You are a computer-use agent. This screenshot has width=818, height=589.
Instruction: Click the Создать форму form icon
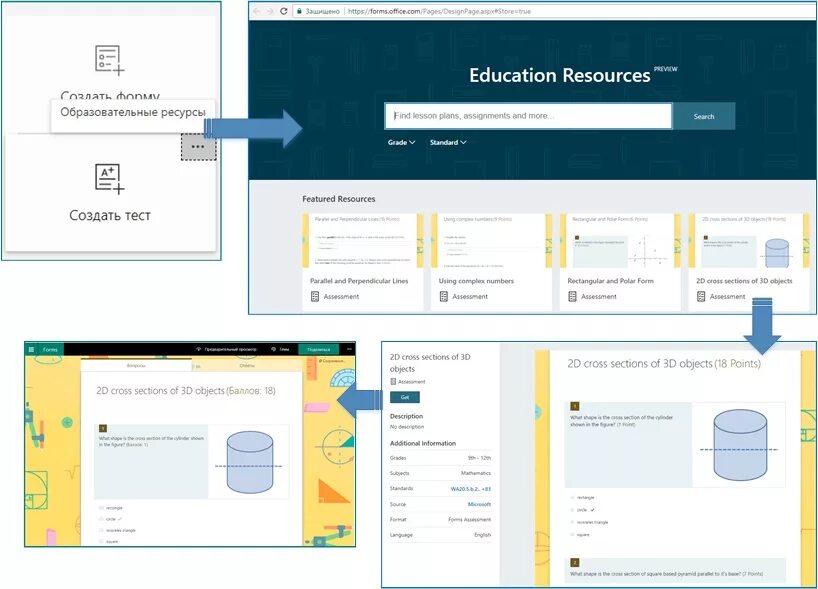(110, 60)
